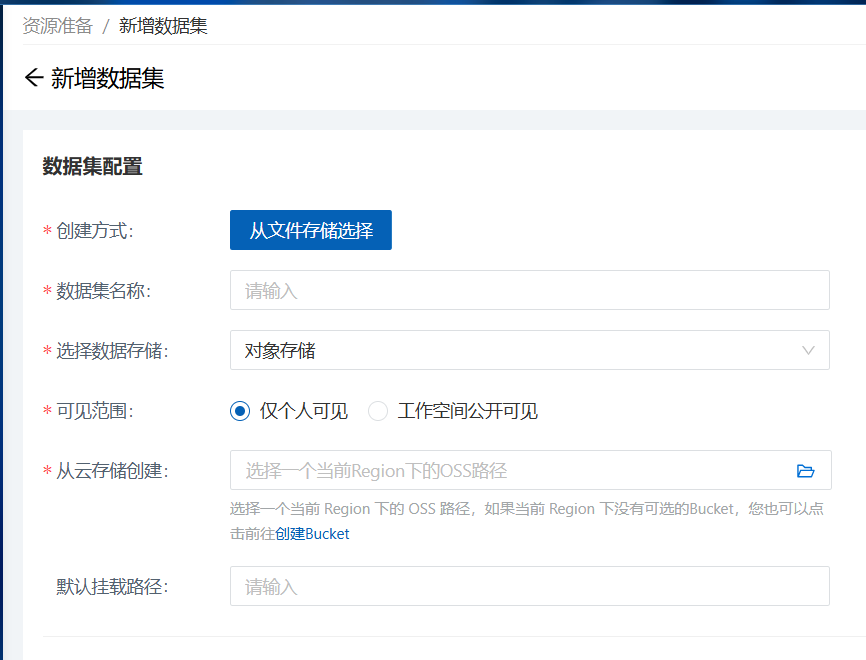Click the OSS路径 selection input field
Viewport: 866px width, 660px height.
[x=510, y=471]
